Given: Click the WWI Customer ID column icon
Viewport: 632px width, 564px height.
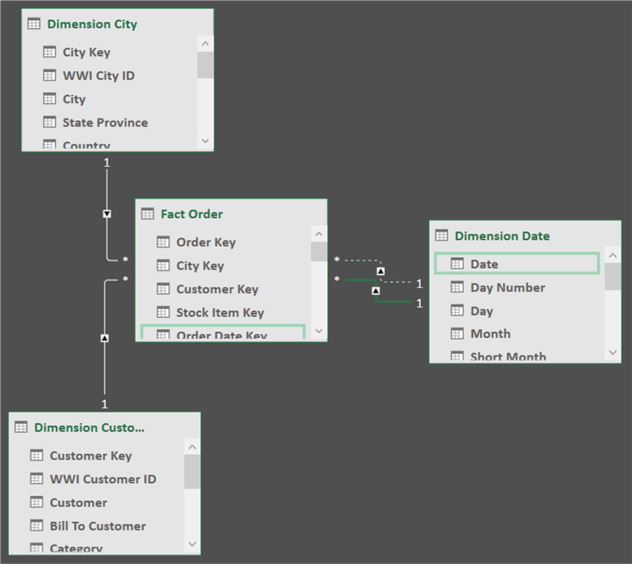Looking at the screenshot, I should 37,479.
